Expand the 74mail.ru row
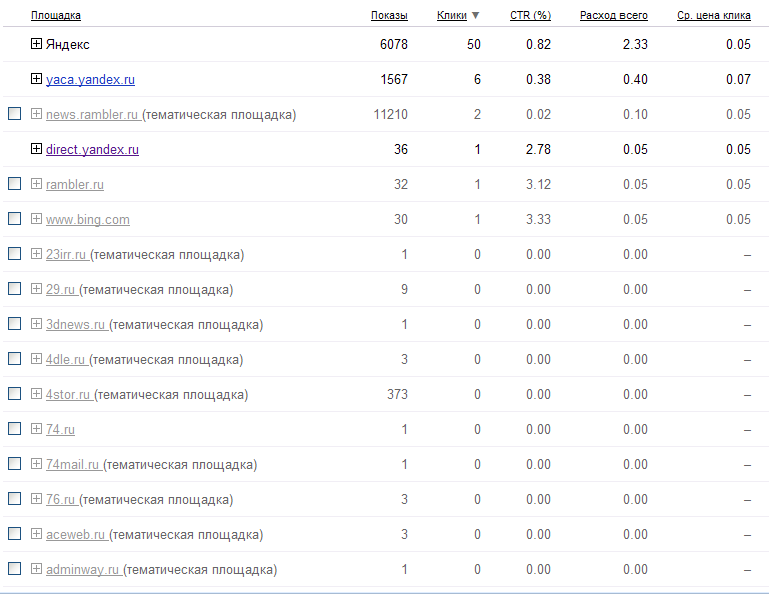The height and width of the screenshot is (595, 769). pyautogui.click(x=36, y=464)
